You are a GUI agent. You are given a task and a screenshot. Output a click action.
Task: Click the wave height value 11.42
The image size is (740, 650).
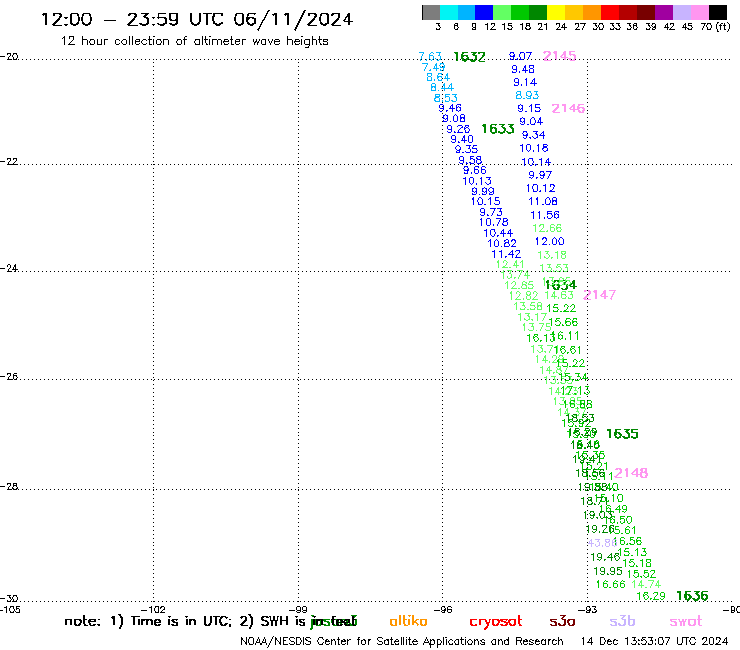click(506, 254)
